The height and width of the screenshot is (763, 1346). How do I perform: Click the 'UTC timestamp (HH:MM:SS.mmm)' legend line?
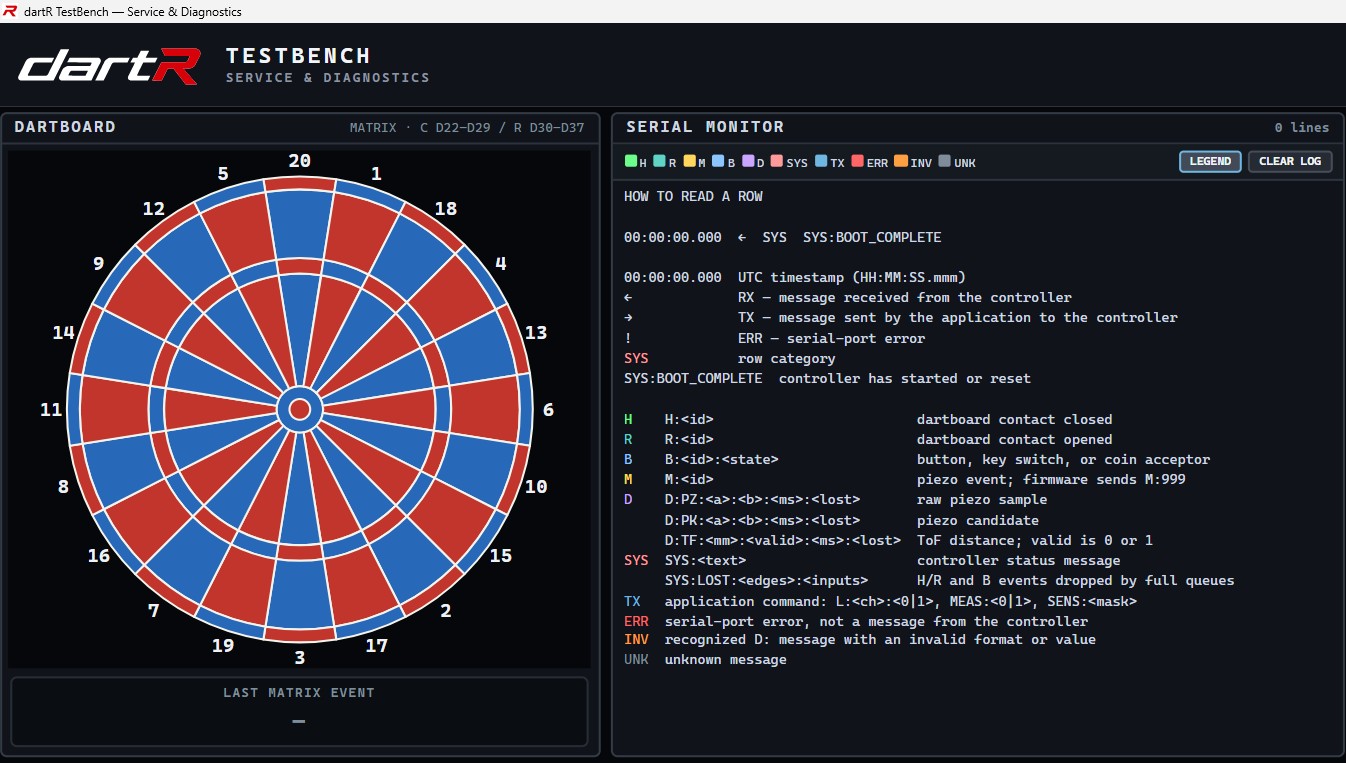click(x=852, y=277)
